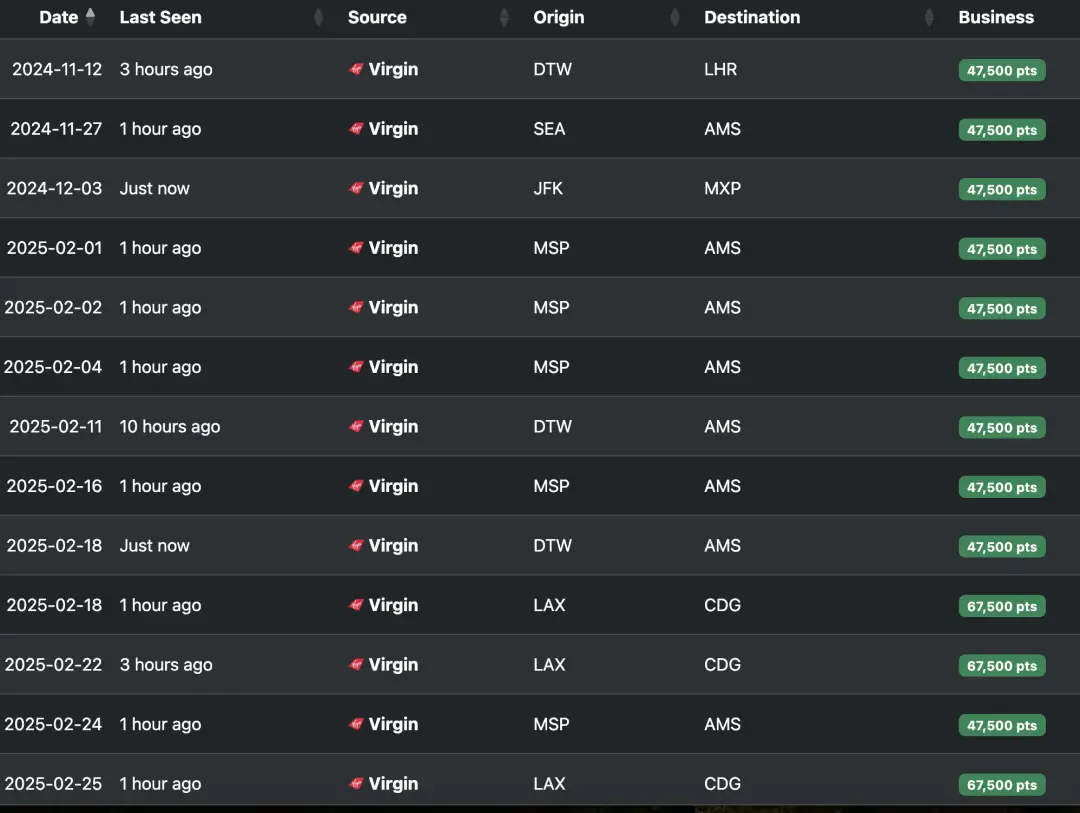
Task: Click the Virgin logo in the 2025-02-22 row
Action: pos(356,665)
